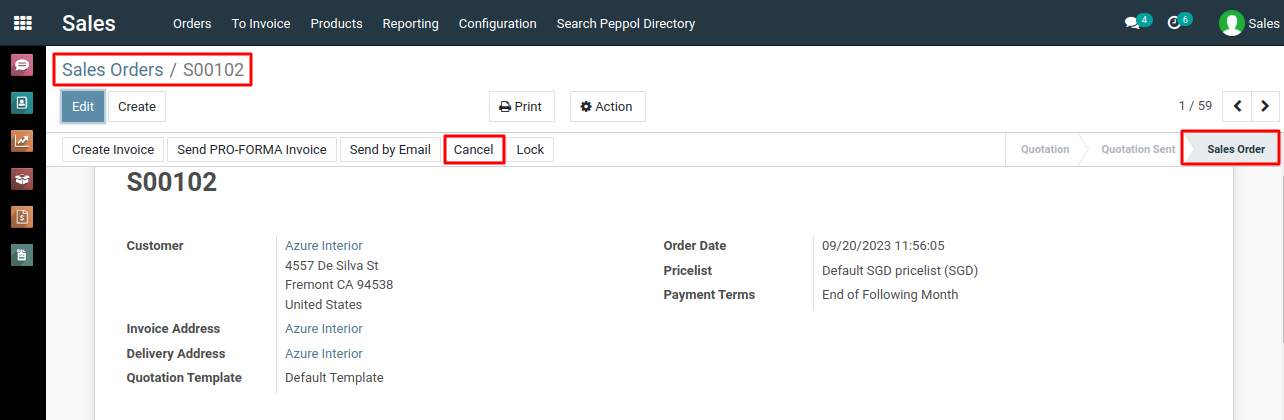
Task: Open Invoicing dollar document icon in sidebar
Action: [22, 217]
